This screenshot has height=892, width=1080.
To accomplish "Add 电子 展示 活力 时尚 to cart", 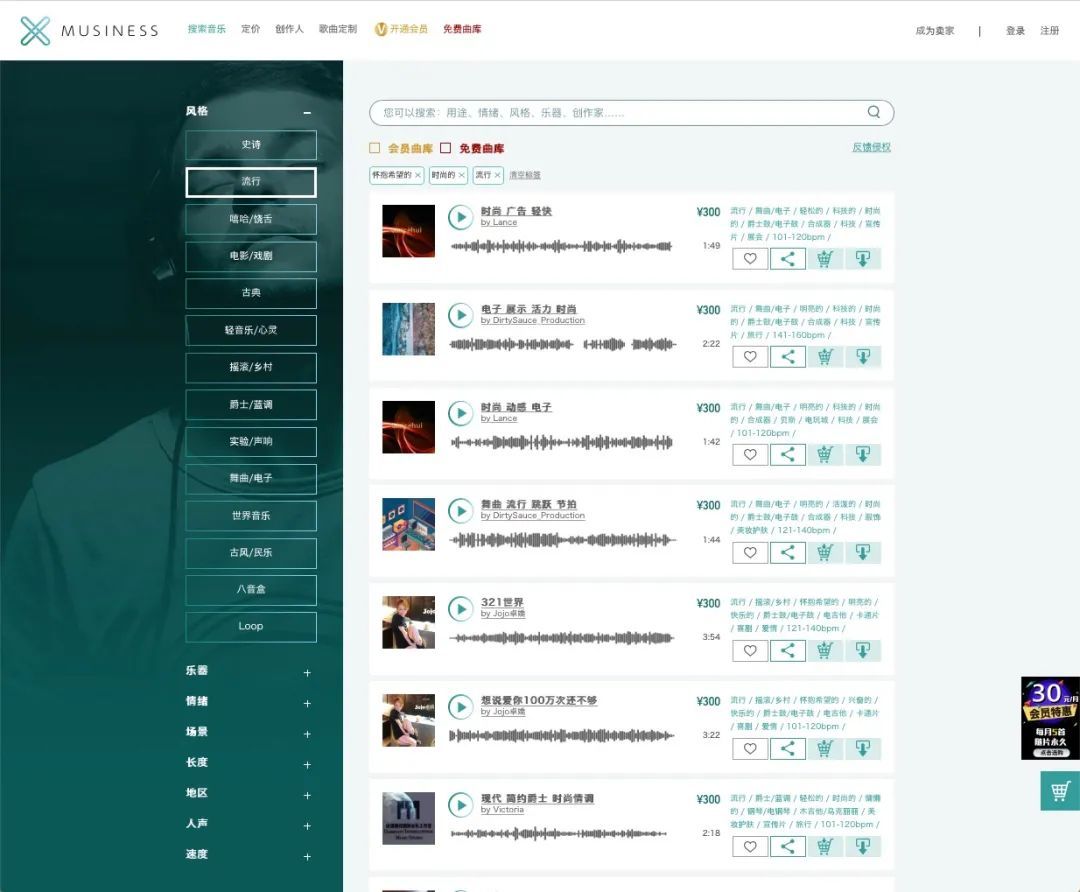I will [825, 357].
